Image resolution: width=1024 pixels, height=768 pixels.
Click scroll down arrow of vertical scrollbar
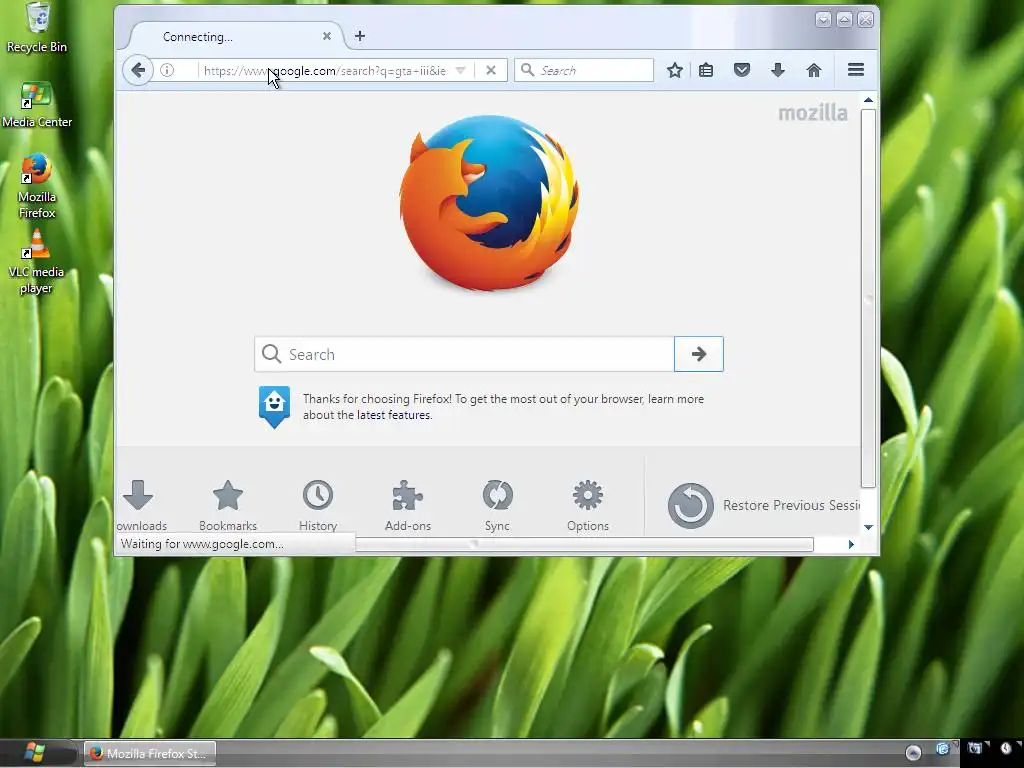coord(868,527)
